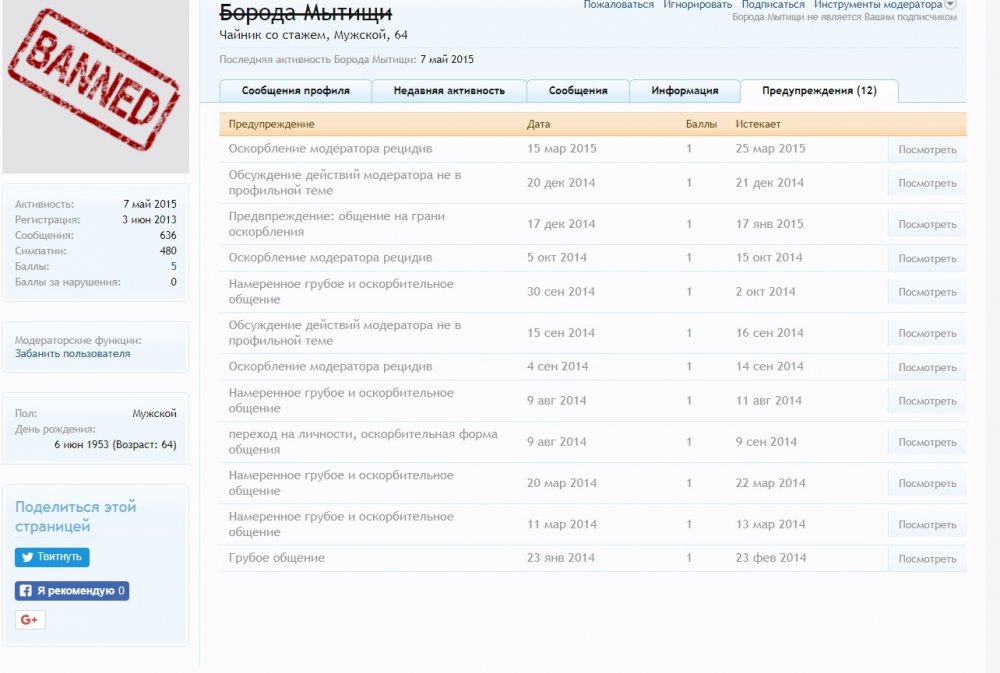Open the Profile Messages tab

pyautogui.click(x=295, y=91)
